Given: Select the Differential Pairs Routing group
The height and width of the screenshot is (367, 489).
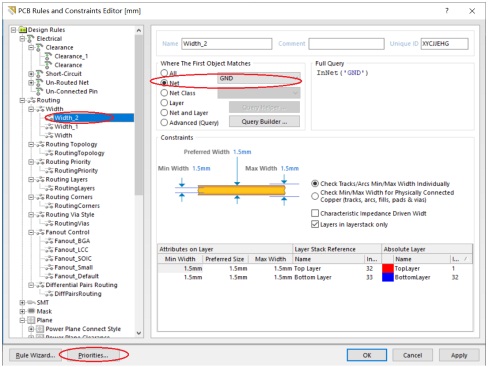Looking at the screenshot, I should coord(81,285).
